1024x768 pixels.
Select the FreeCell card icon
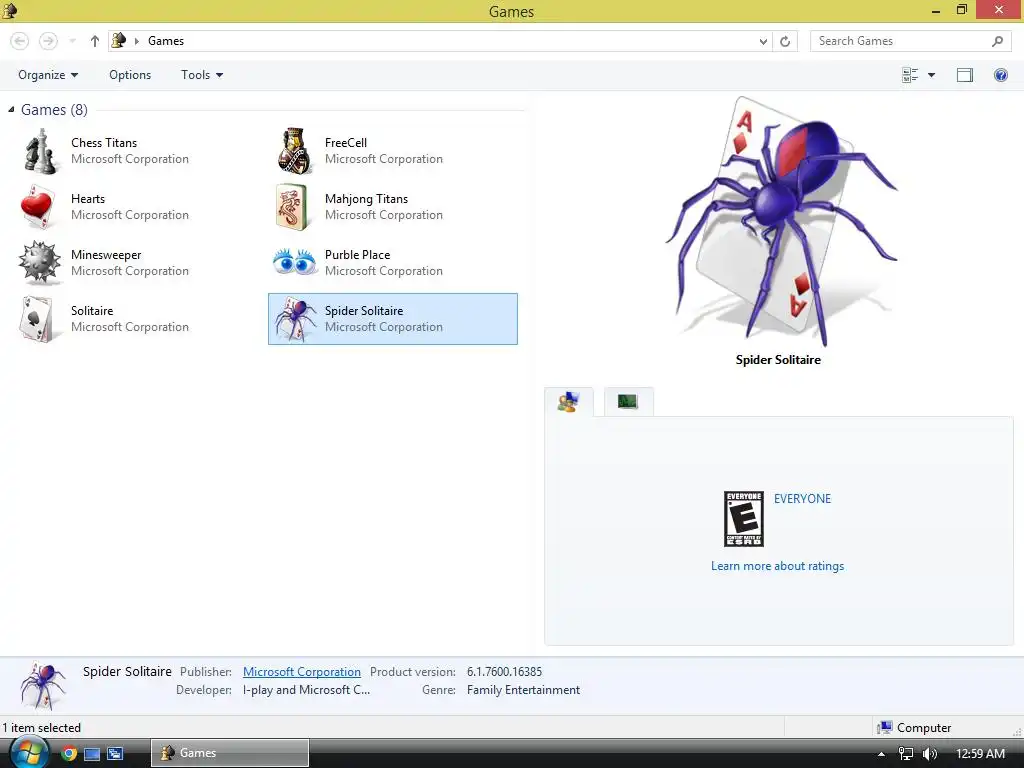click(294, 151)
